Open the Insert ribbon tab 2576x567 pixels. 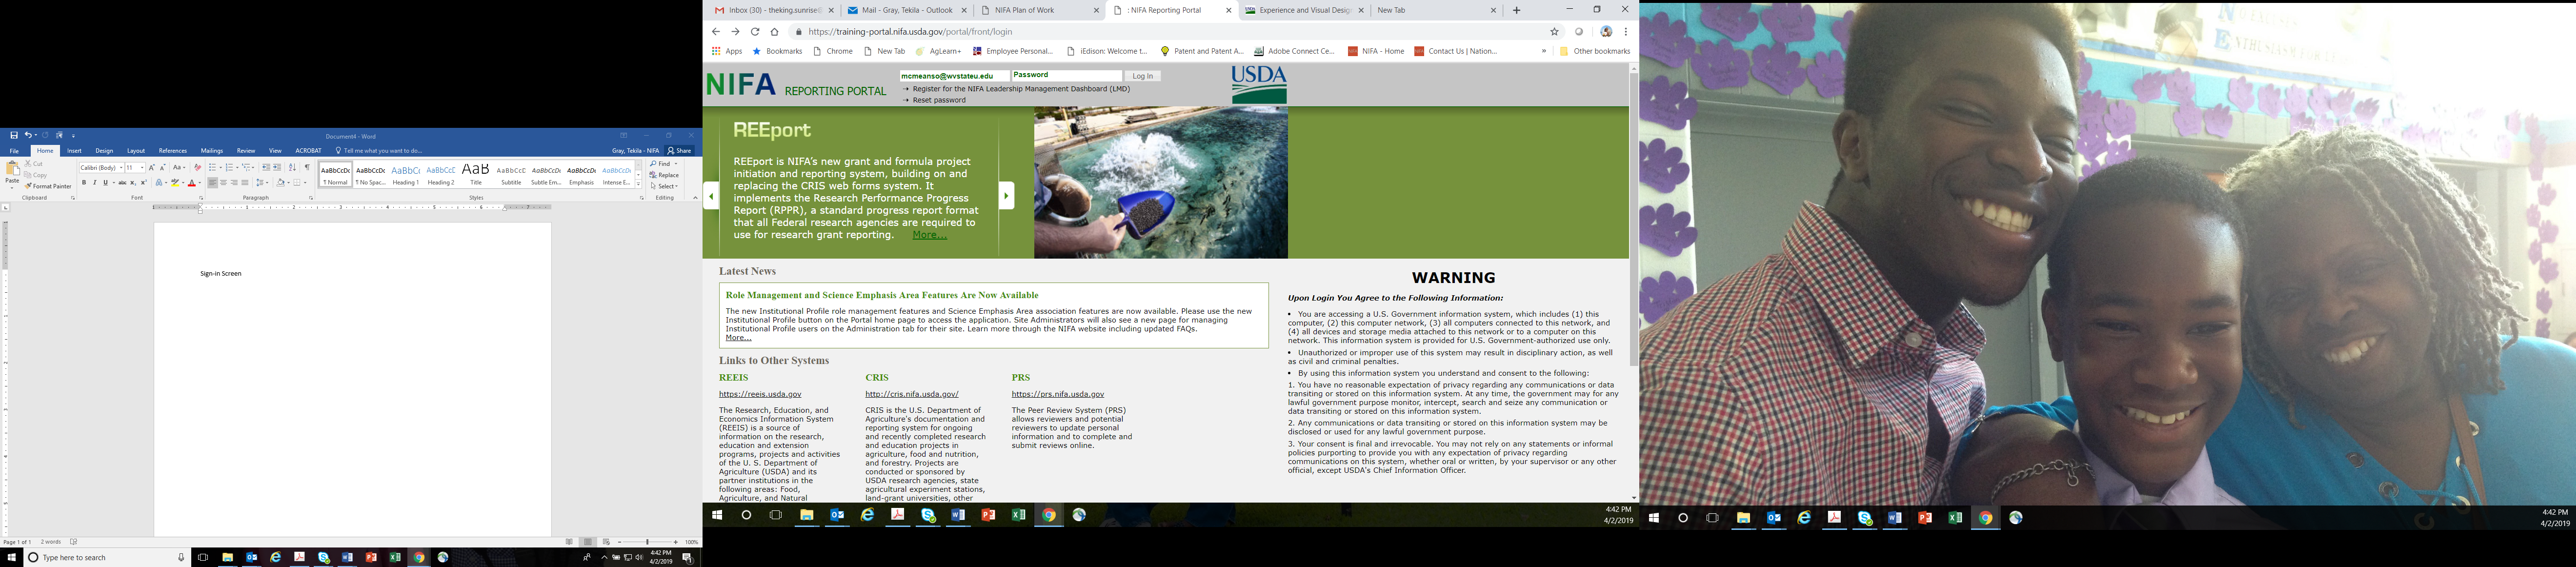pyautogui.click(x=74, y=151)
